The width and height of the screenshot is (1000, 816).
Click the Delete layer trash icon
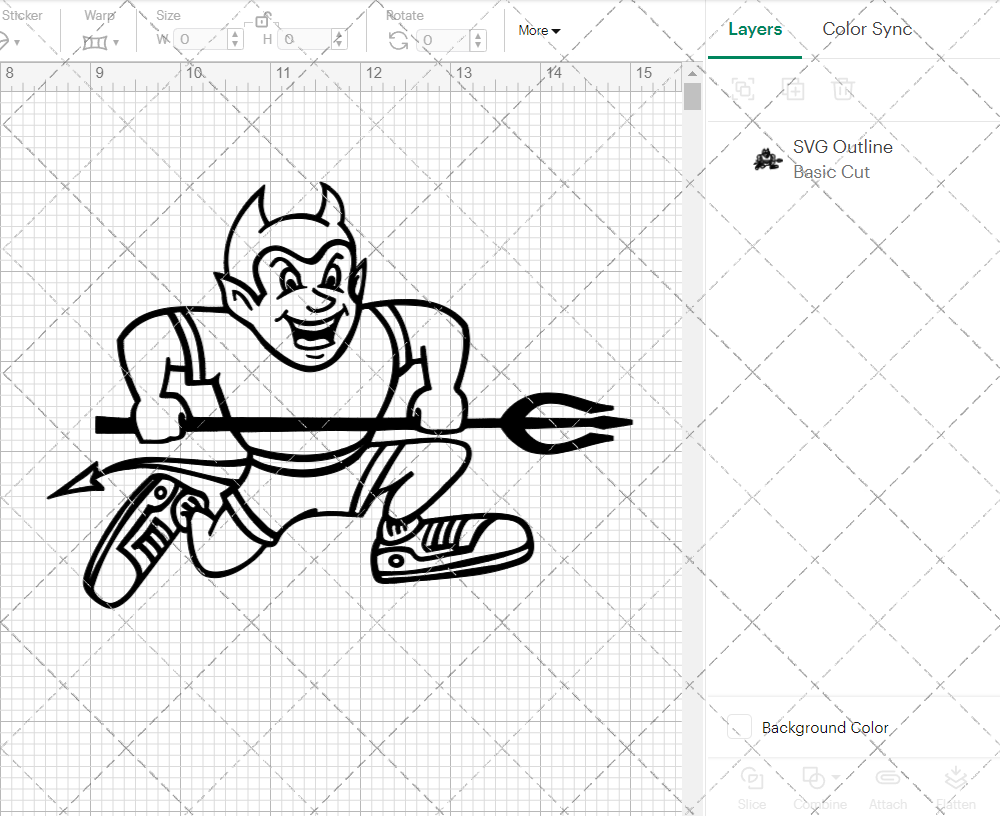click(x=843, y=90)
